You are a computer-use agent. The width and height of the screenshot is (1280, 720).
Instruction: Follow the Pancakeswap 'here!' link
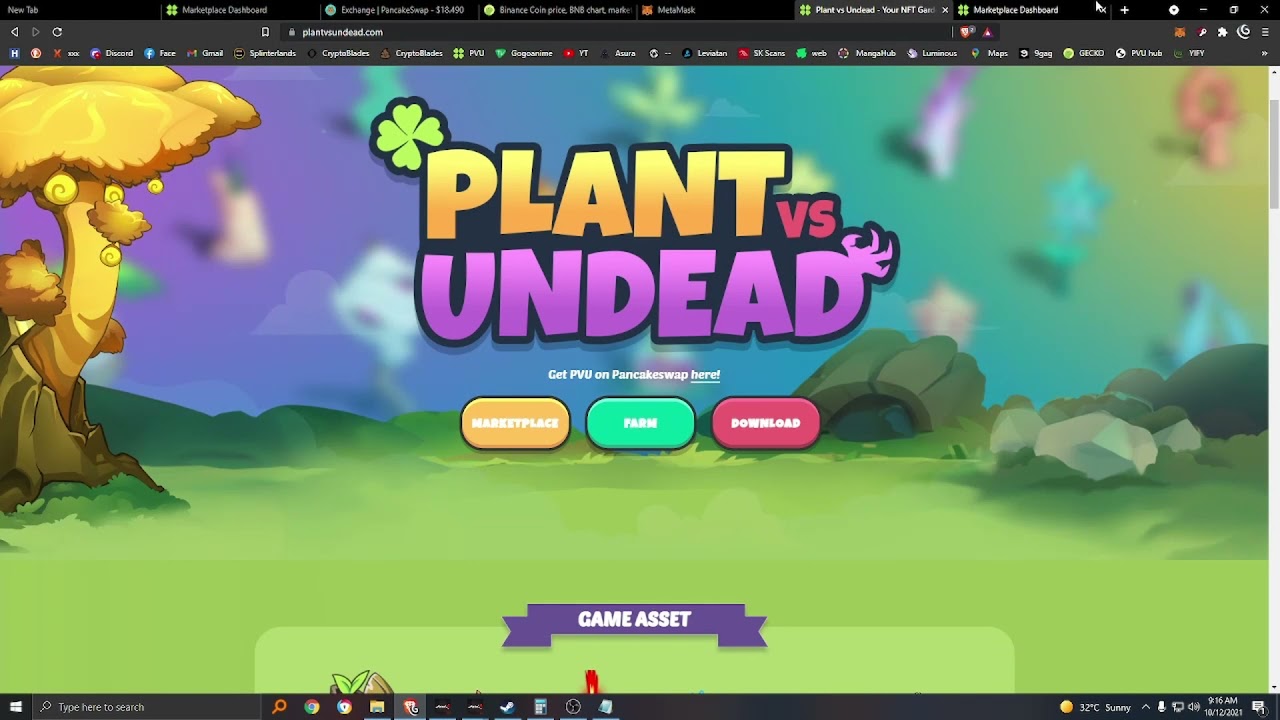point(705,375)
